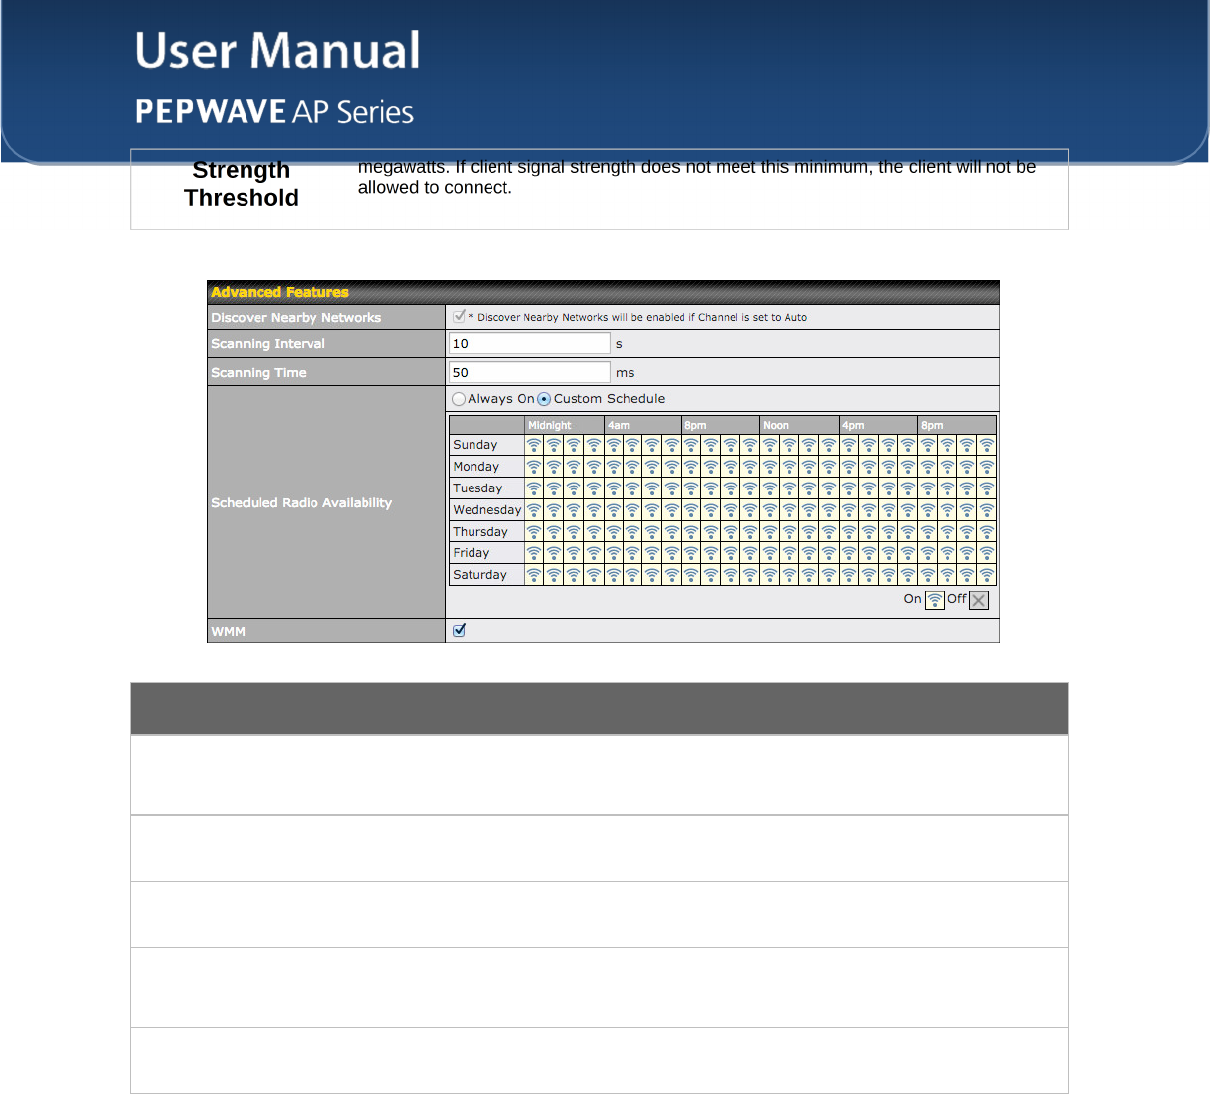The width and height of the screenshot is (1210, 1094).
Task: Toggle the Wednesday Noon Wi-Fi slot
Action: pyautogui.click(x=770, y=510)
